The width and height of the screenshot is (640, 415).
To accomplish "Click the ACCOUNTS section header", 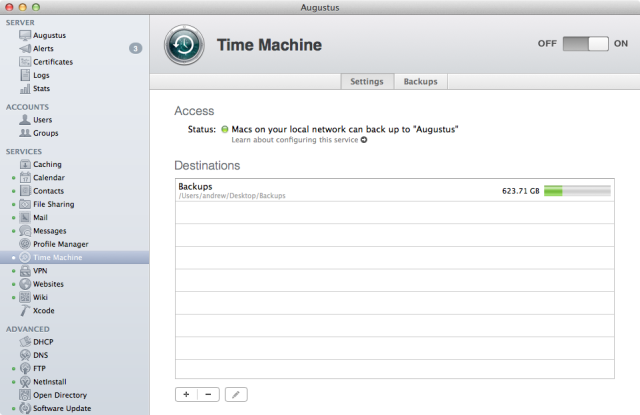I will click(27, 107).
